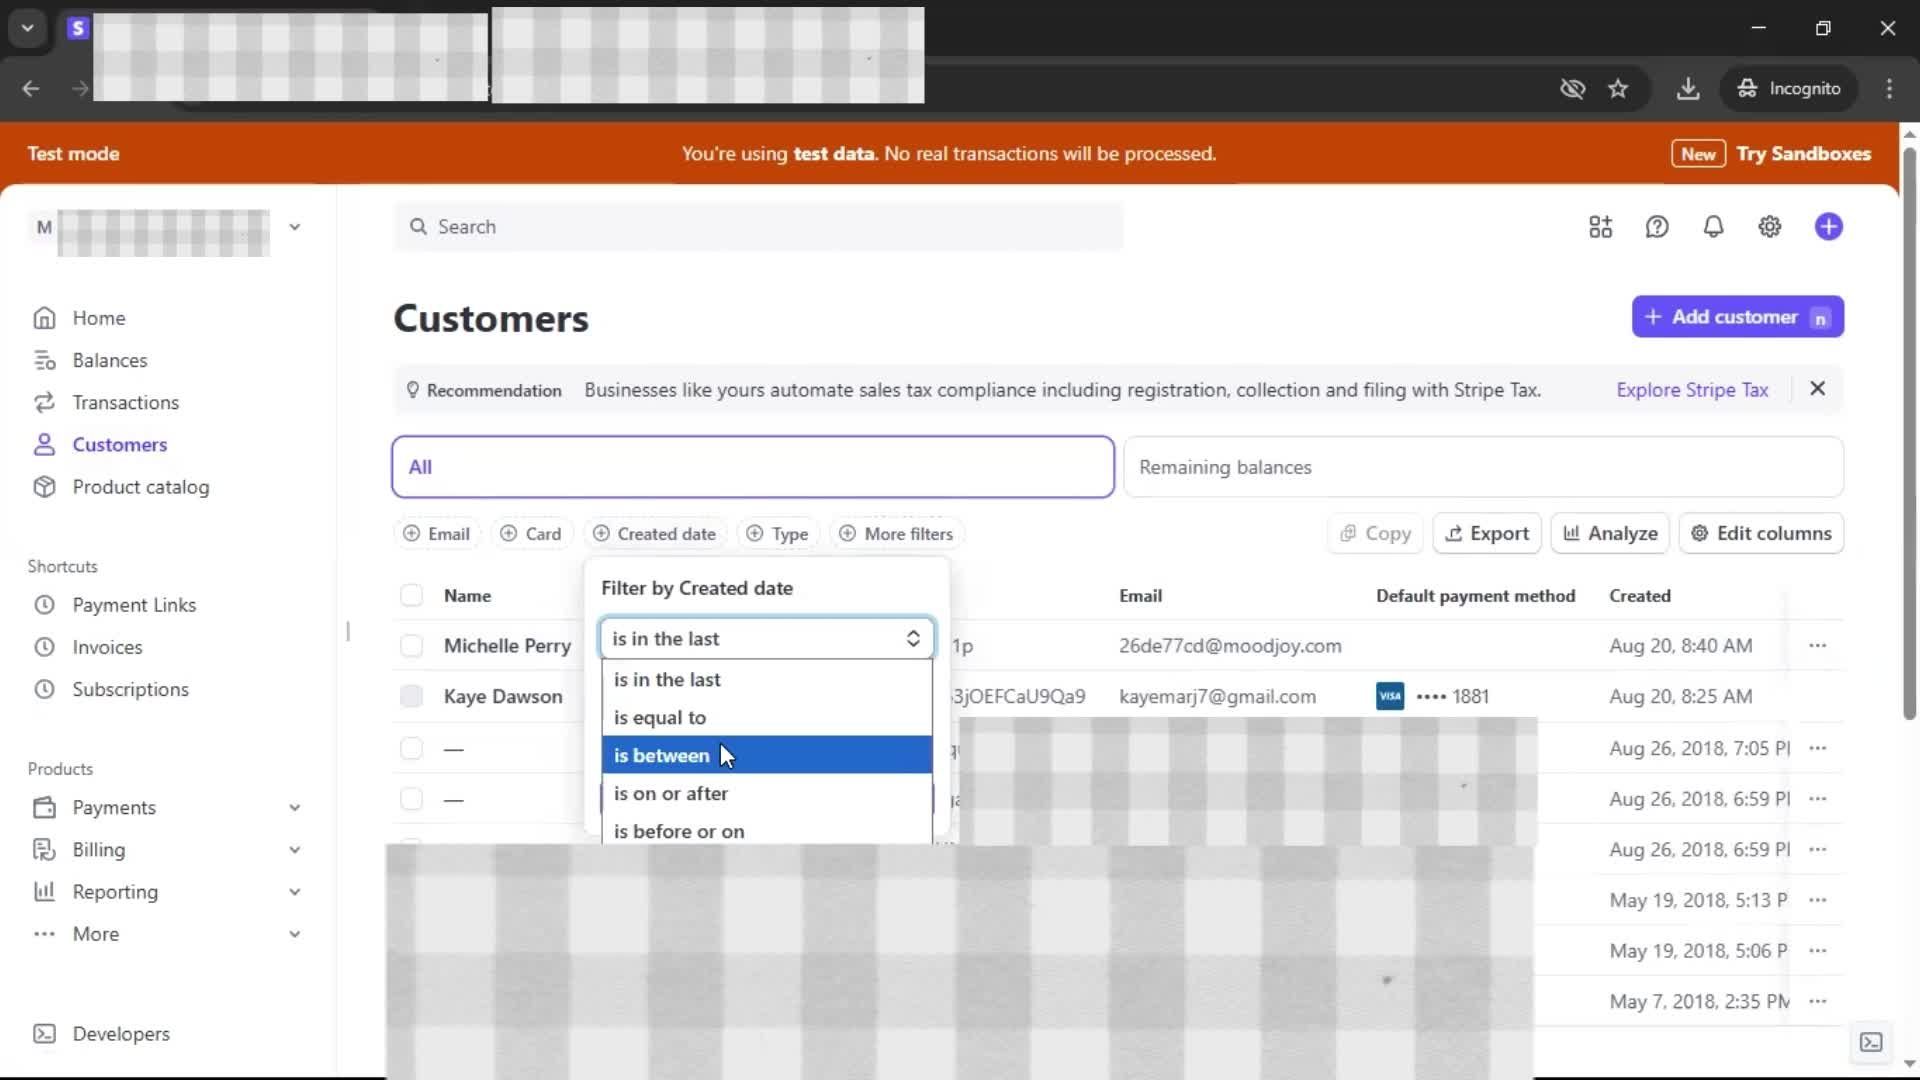Open the 'is in the last' condition dropdown

coord(766,639)
